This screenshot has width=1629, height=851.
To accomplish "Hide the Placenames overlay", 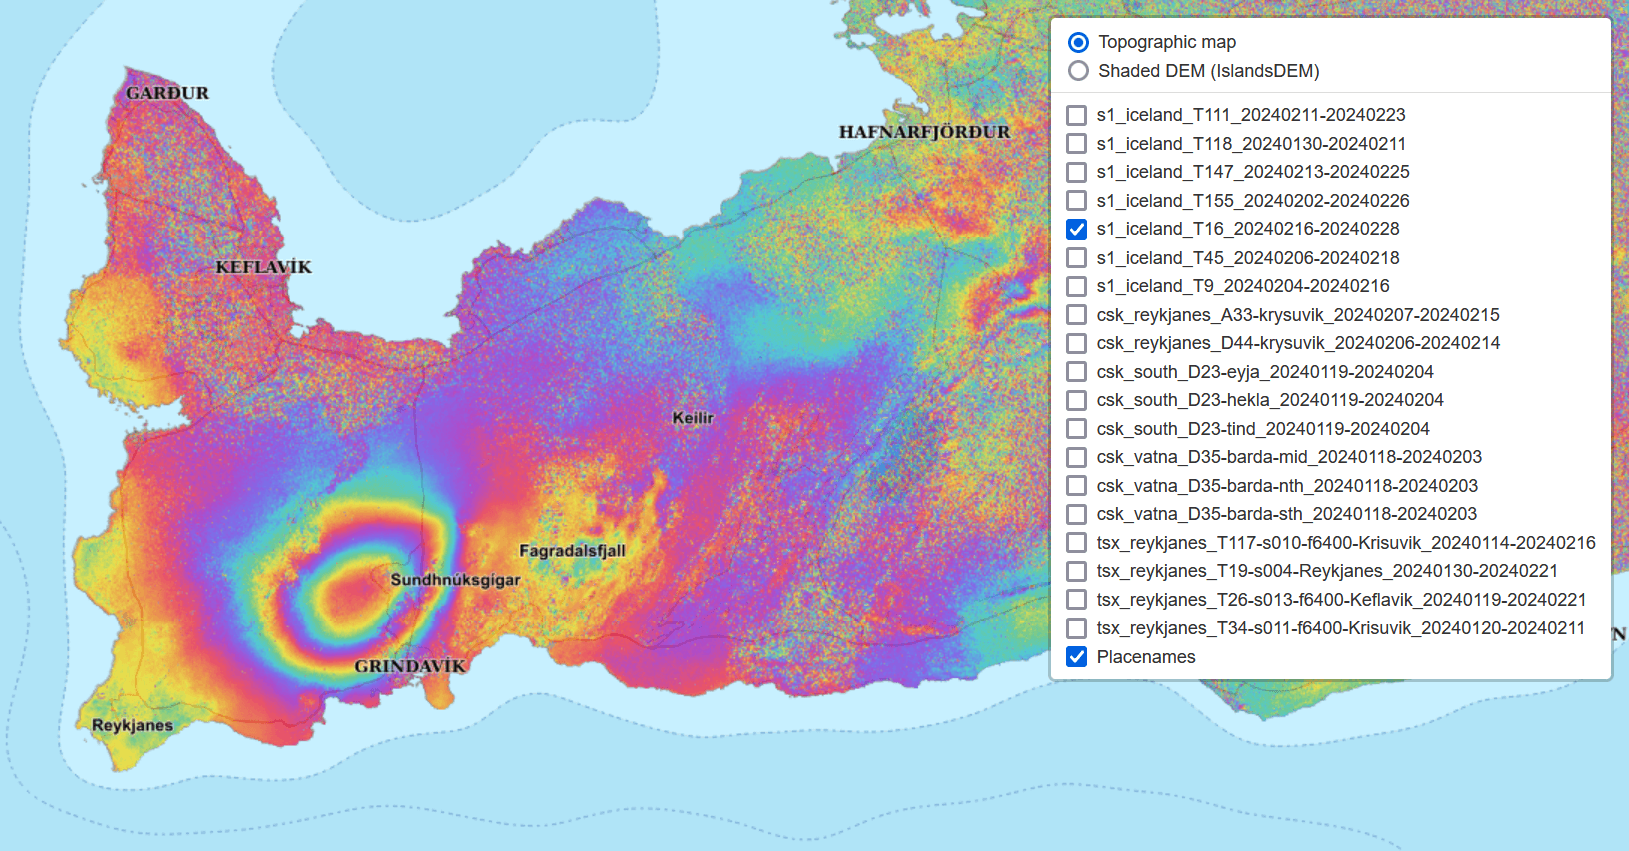I will tap(1076, 657).
